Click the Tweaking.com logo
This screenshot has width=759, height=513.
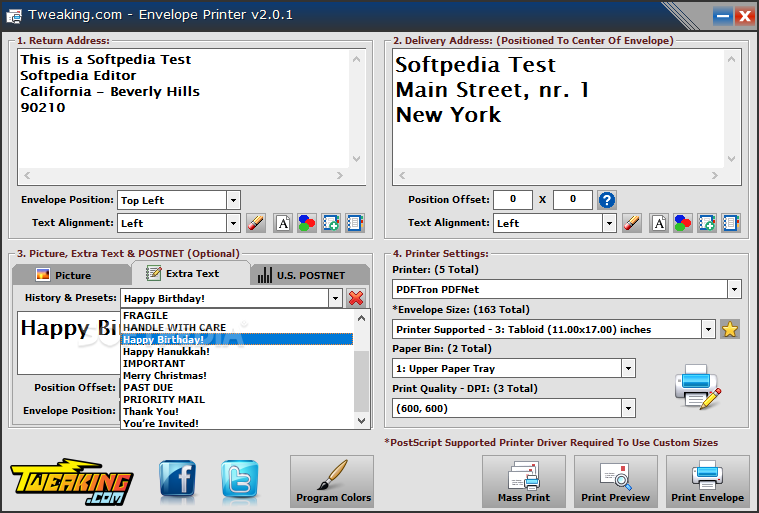(x=72, y=482)
